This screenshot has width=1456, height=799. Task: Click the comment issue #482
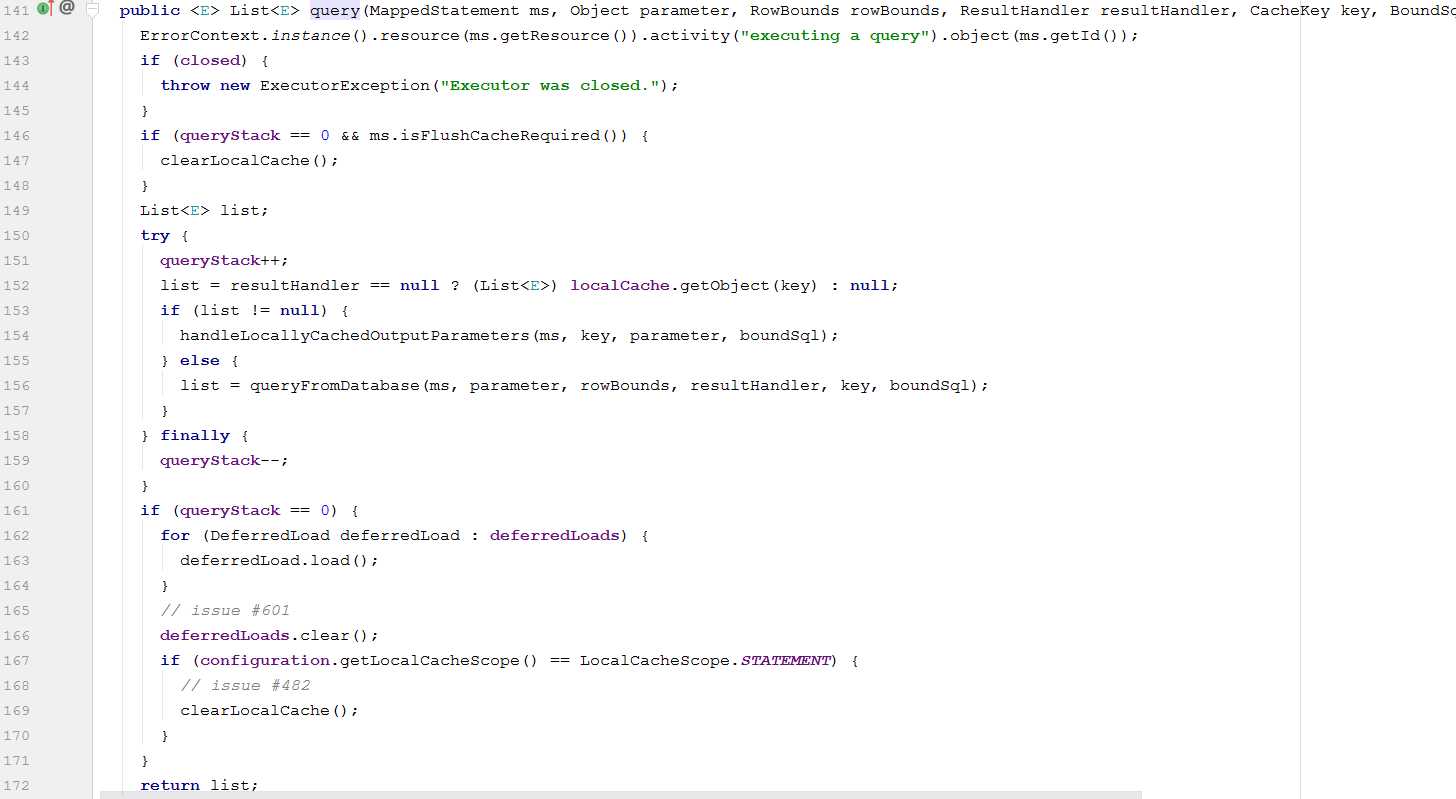pyautogui.click(x=245, y=686)
